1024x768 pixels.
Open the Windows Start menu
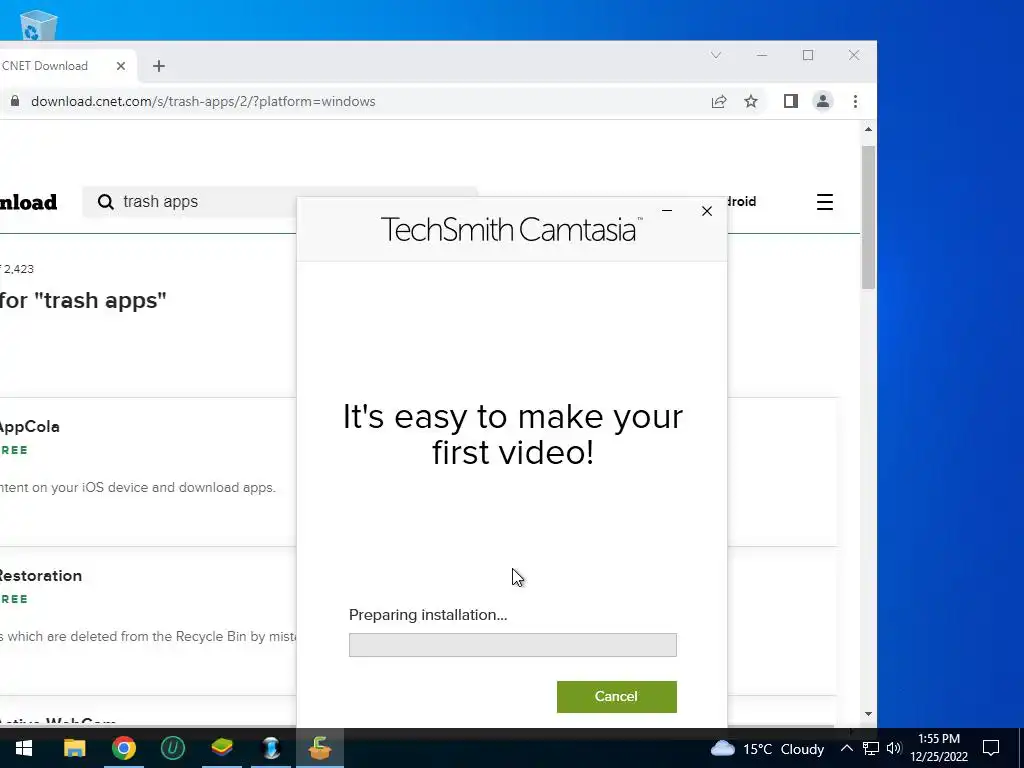[24, 748]
